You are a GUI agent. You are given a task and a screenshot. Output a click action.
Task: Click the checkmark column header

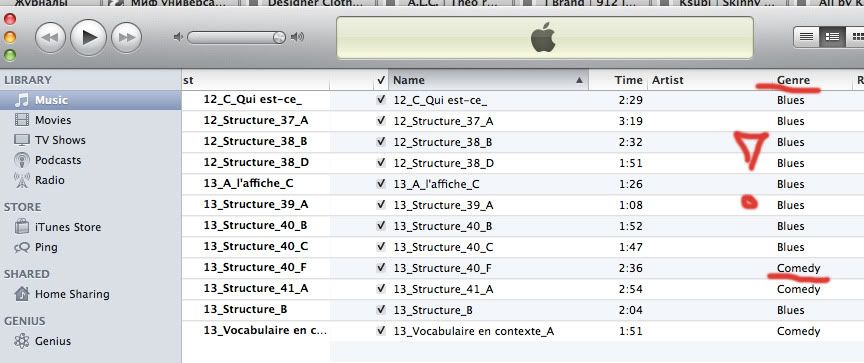[x=381, y=80]
